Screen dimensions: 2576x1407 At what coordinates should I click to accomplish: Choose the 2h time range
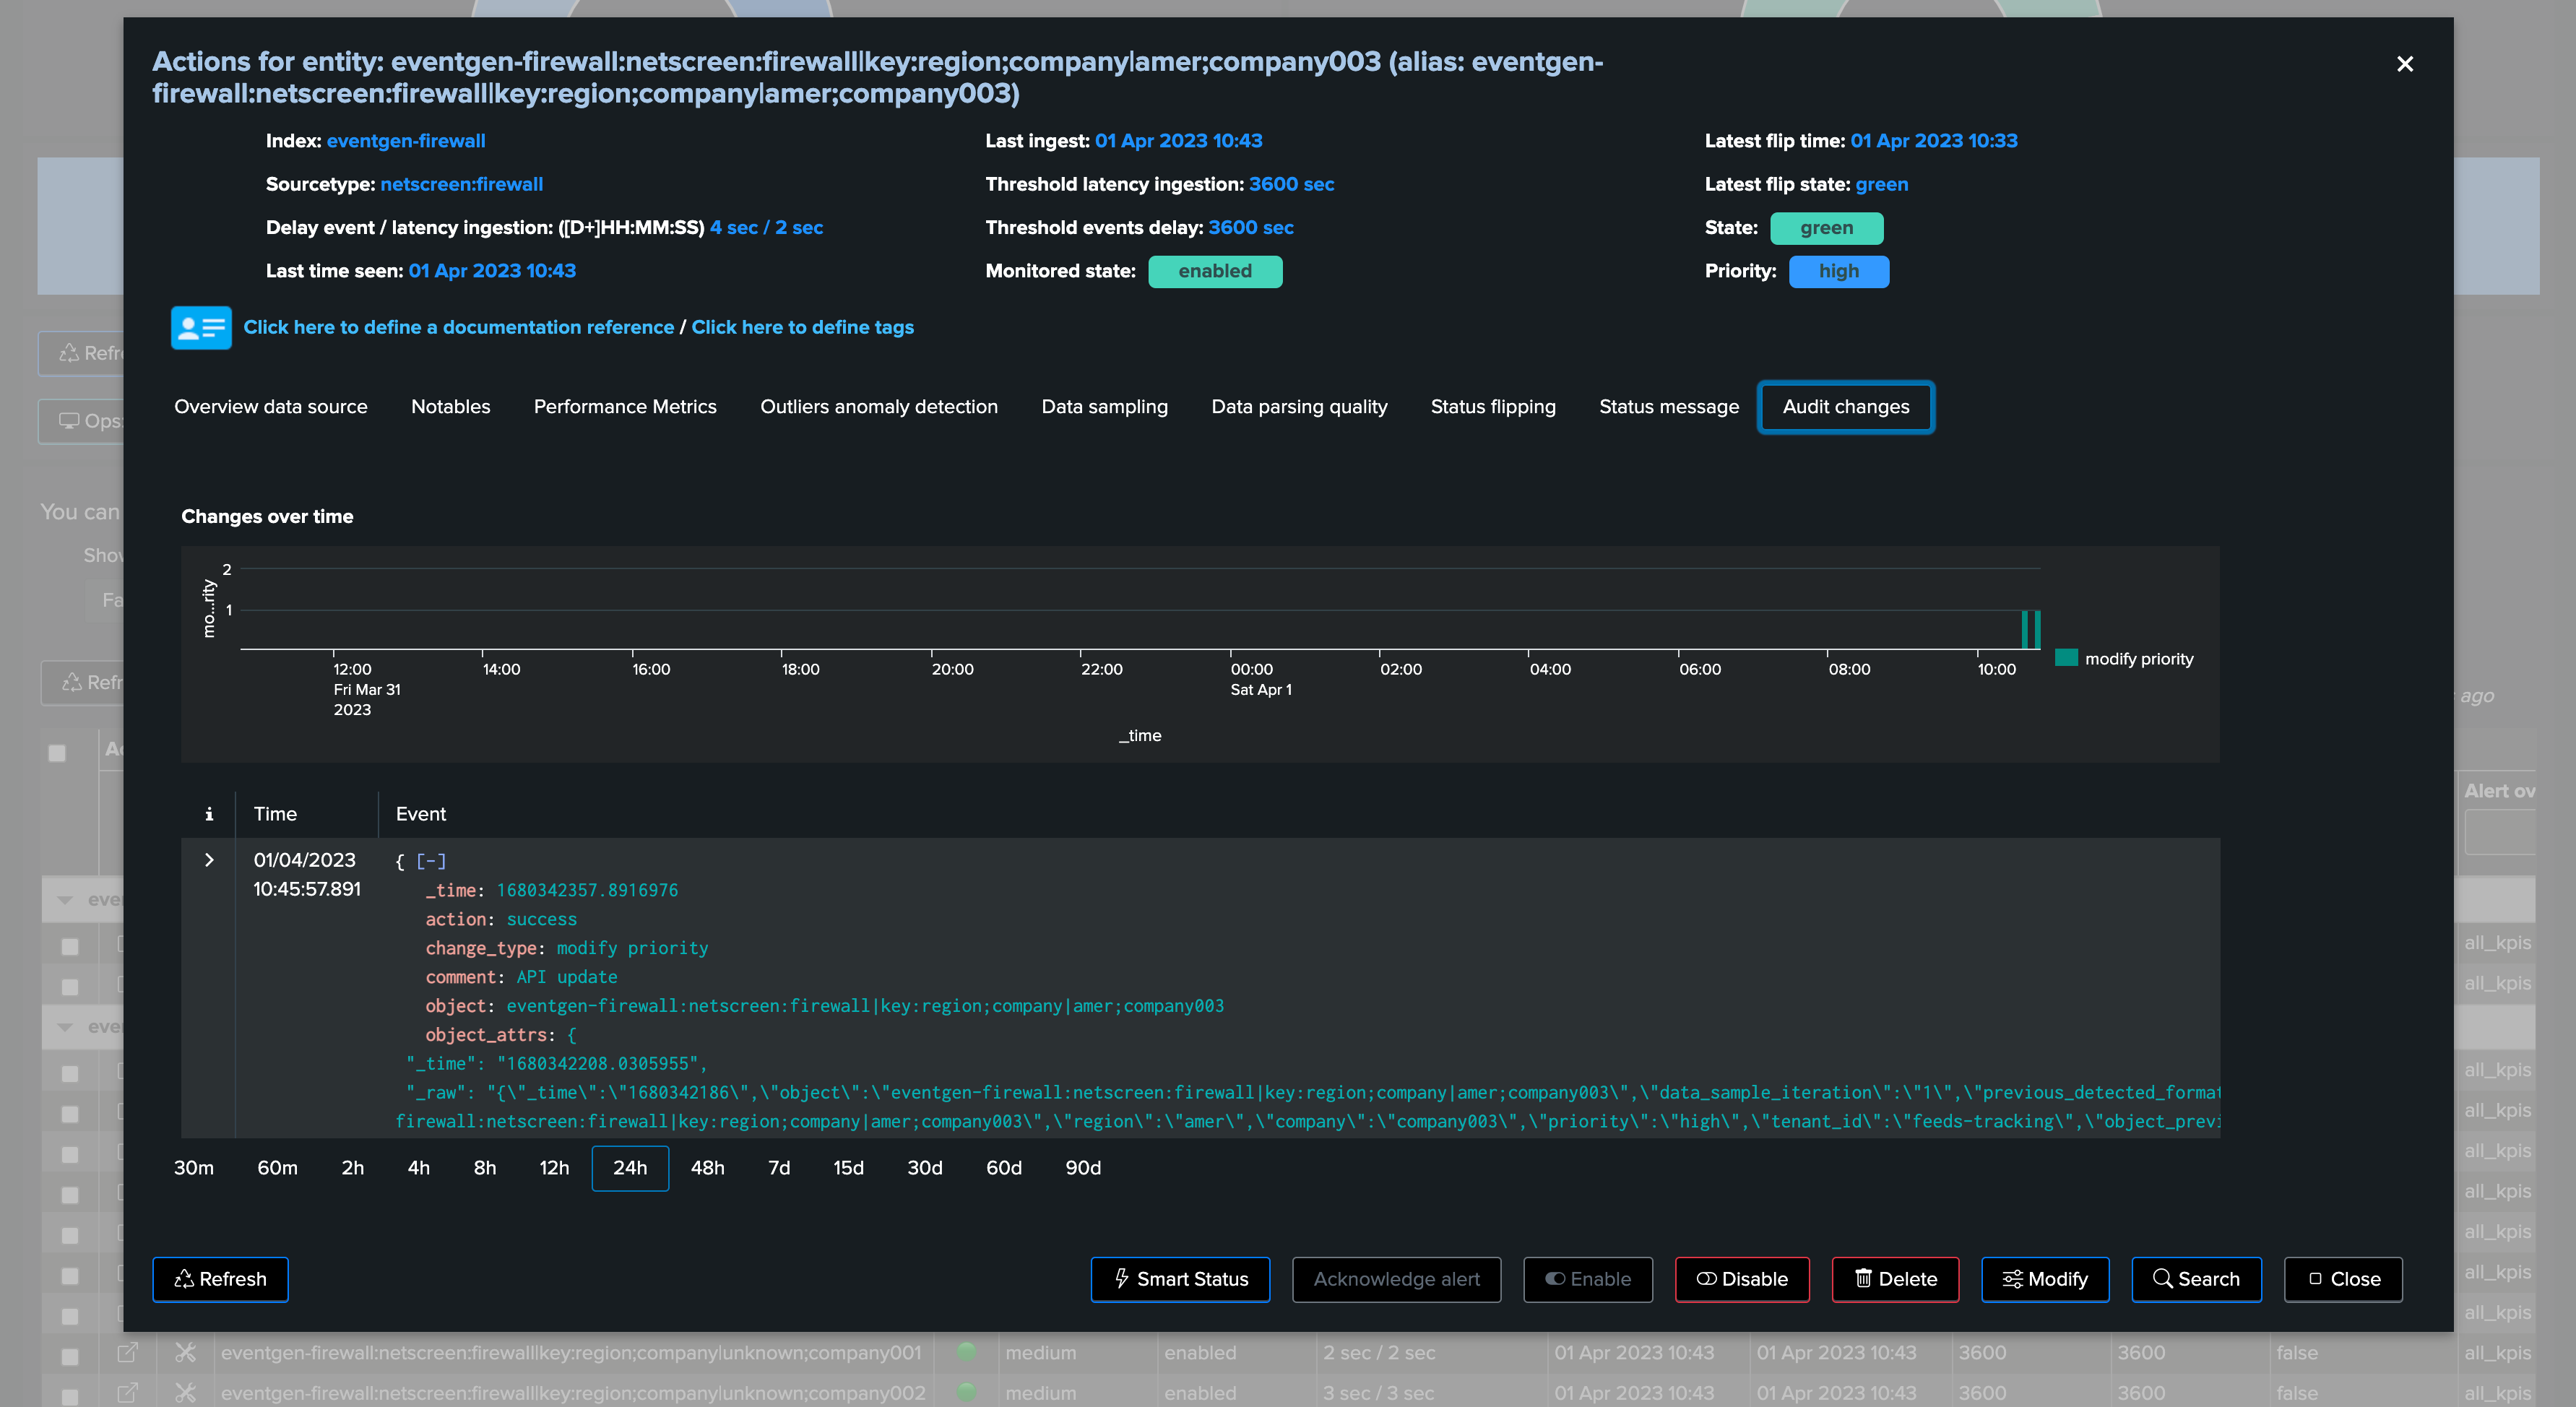pyautogui.click(x=353, y=1168)
